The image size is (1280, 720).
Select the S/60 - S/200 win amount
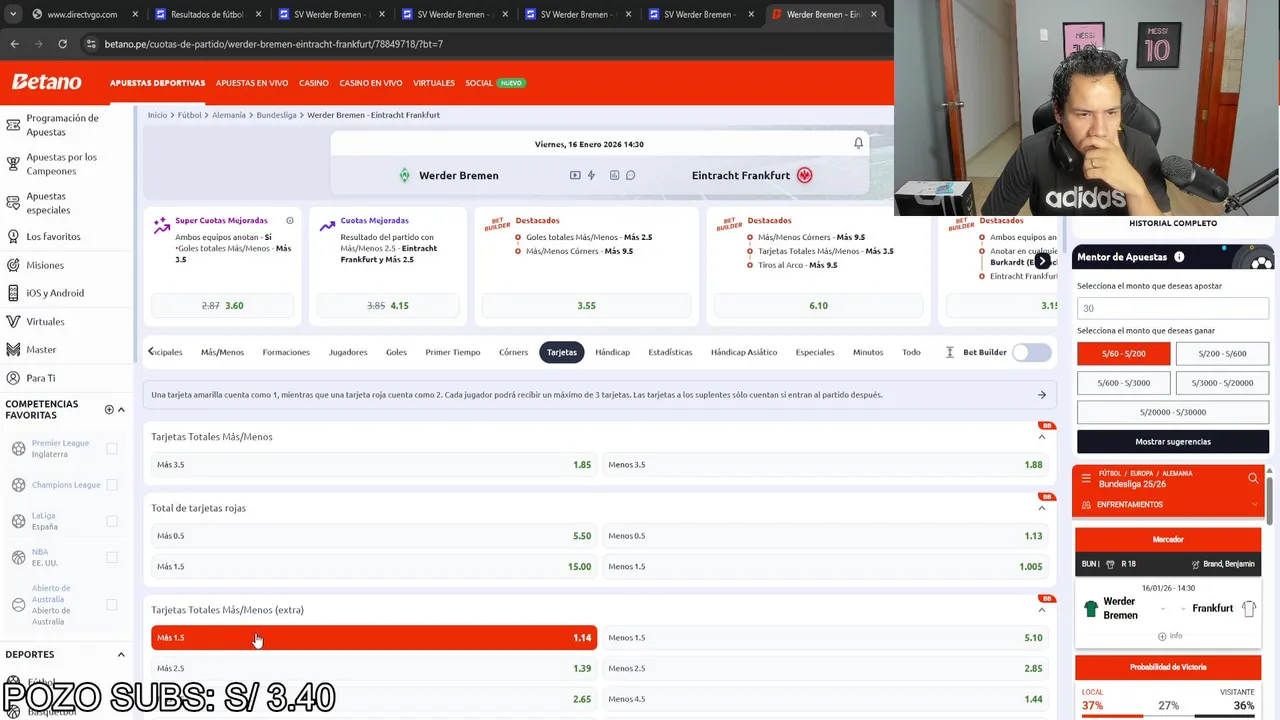[x=1124, y=353]
